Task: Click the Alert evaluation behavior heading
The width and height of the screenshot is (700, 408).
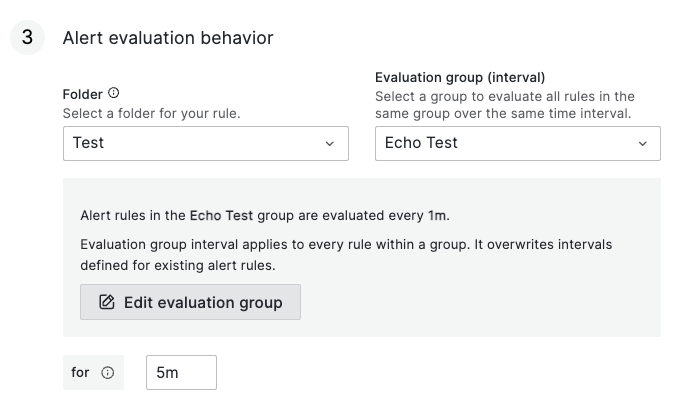Action: pos(168,38)
